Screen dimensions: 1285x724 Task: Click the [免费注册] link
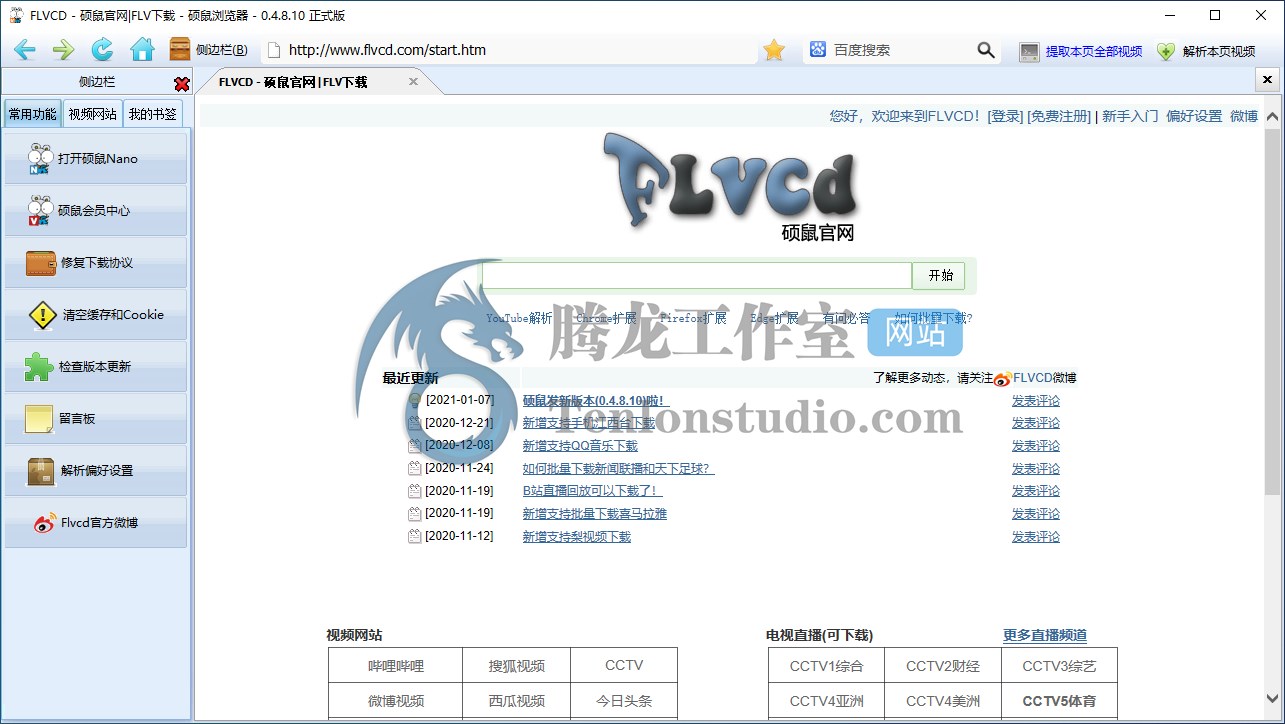1059,116
